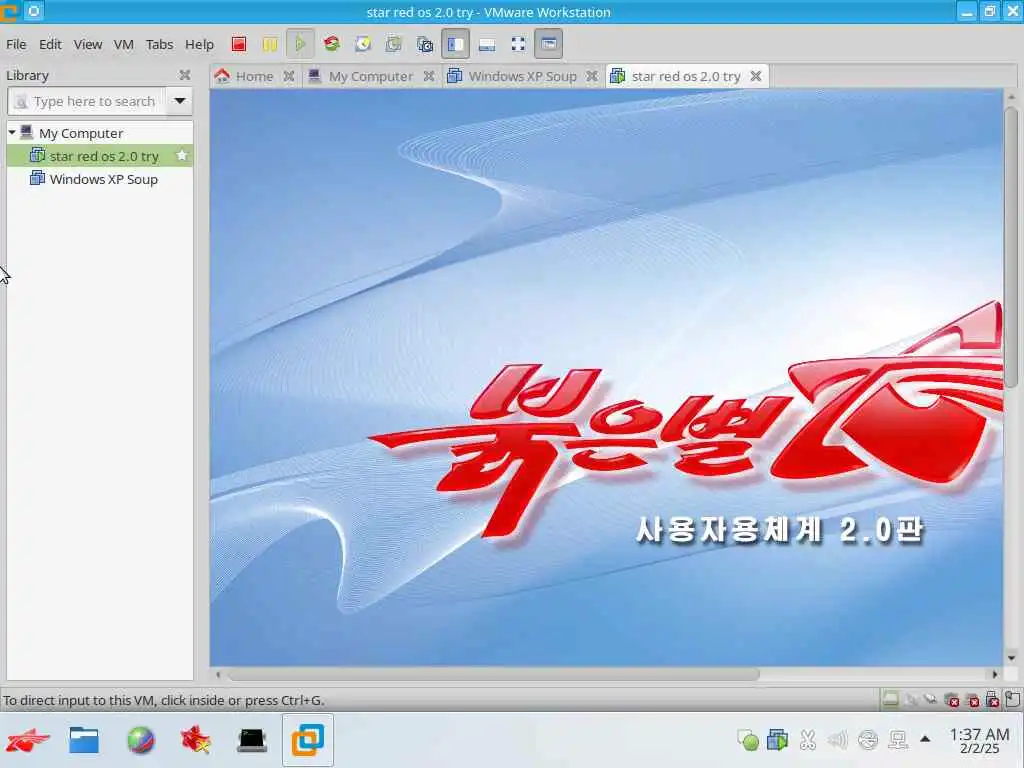Power off the VM with red stop icon
1024x768 pixels.
pos(239,44)
